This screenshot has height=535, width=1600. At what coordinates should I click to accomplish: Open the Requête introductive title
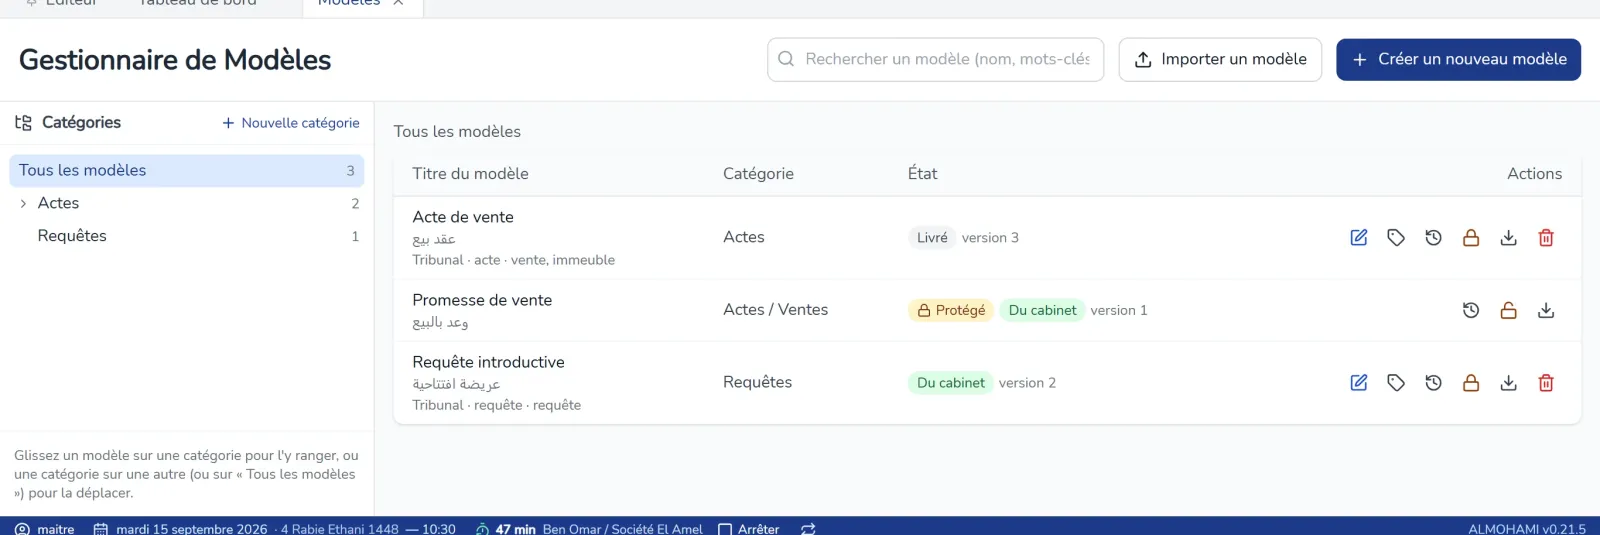[488, 362]
